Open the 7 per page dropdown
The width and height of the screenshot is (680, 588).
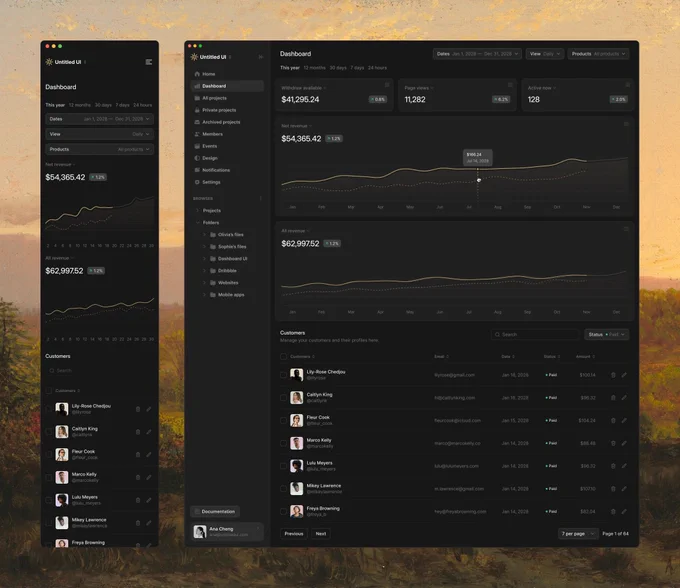(578, 534)
